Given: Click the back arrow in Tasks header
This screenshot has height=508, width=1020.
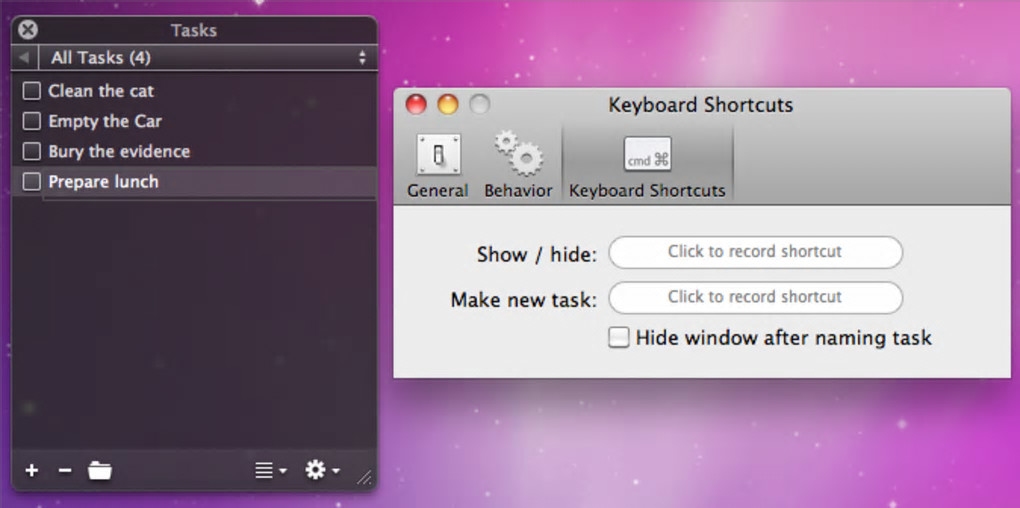Looking at the screenshot, I should 24,58.
